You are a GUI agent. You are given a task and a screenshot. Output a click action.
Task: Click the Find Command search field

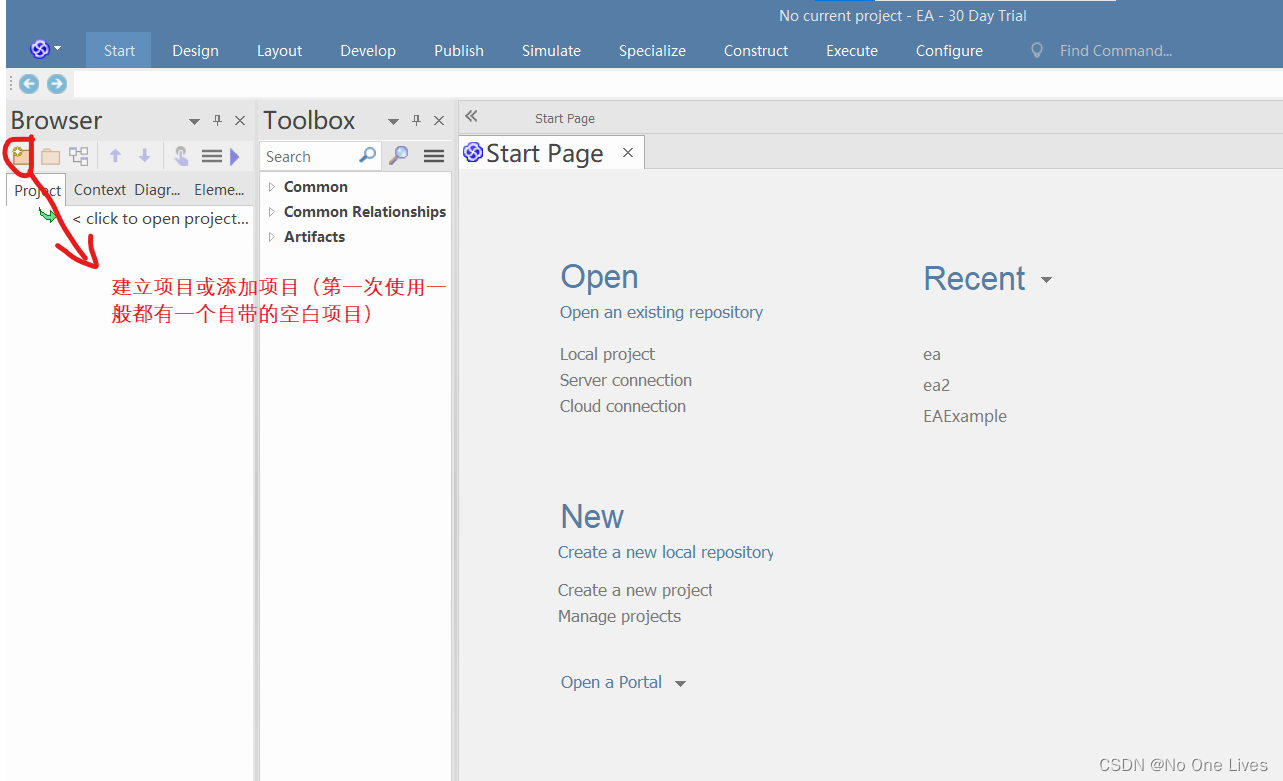(x=1115, y=50)
